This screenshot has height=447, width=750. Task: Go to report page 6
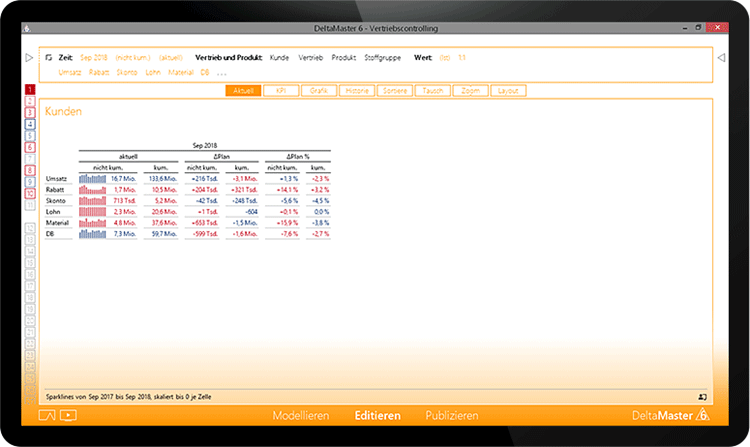tap(30, 147)
